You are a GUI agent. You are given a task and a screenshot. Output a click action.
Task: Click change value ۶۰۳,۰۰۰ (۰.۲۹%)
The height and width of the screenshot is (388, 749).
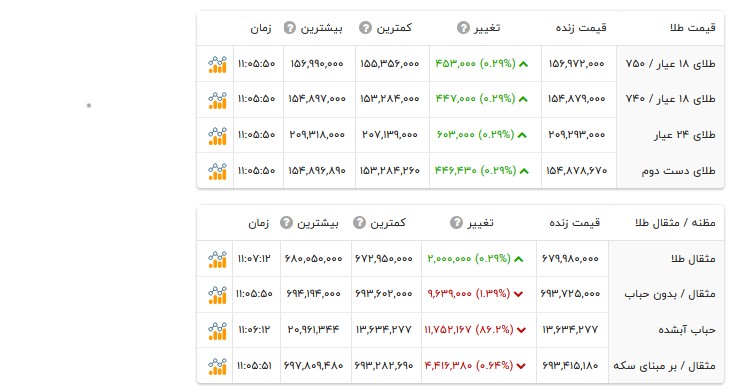click(475, 135)
